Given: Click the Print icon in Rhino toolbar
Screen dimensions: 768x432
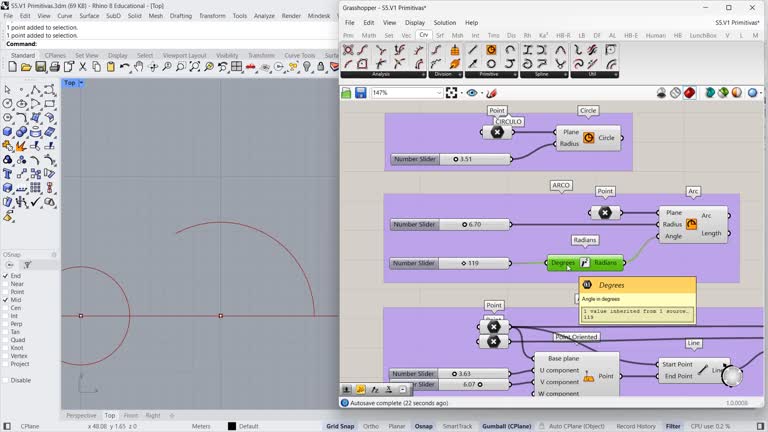Looking at the screenshot, I should click(54, 67).
